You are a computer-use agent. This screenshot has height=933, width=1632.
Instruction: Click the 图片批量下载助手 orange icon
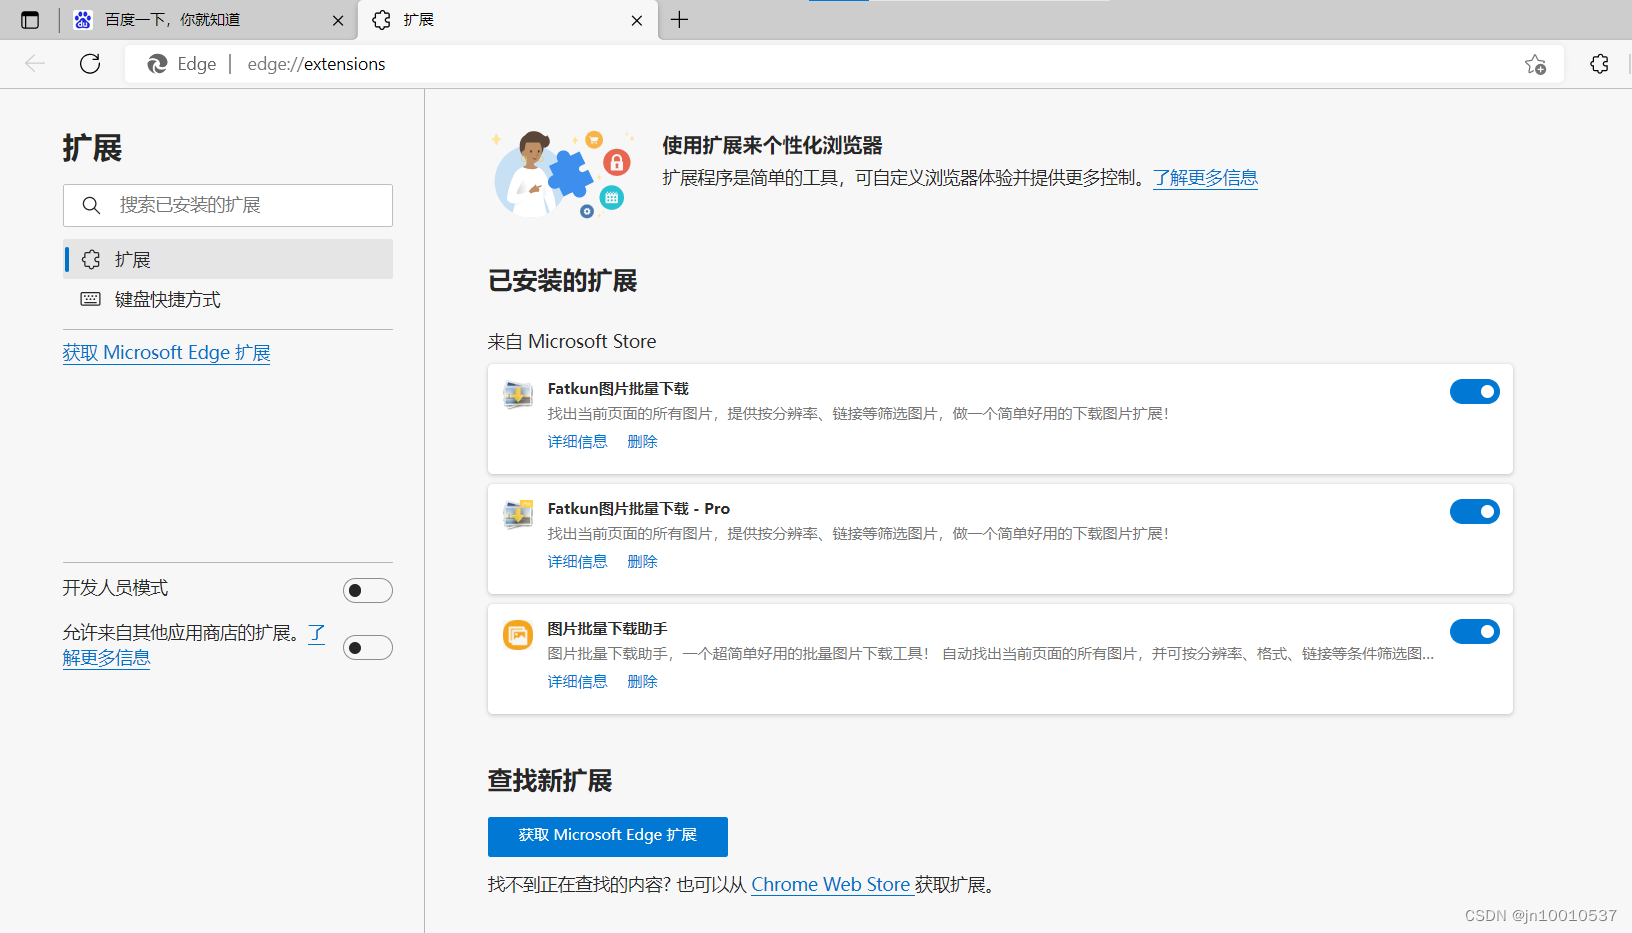(x=518, y=635)
